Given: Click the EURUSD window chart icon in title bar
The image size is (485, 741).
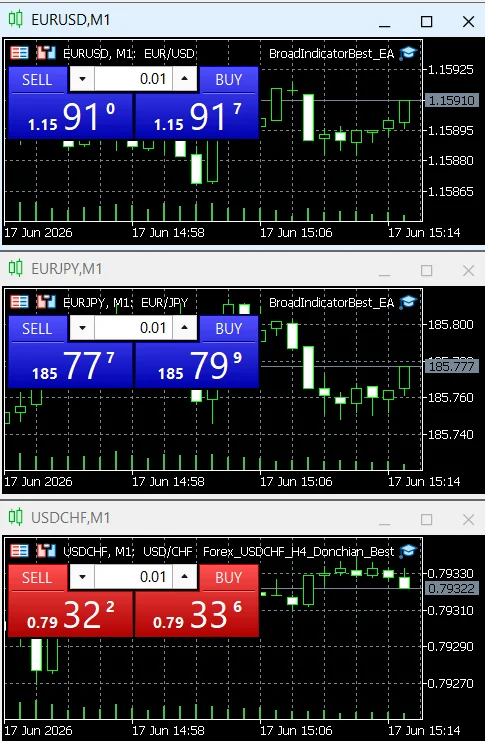Looking at the screenshot, I should 16,19.
